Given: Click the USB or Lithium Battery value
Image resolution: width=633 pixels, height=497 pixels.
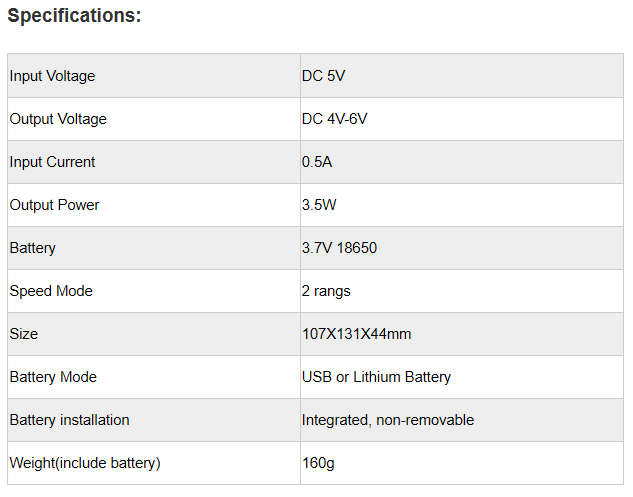Looking at the screenshot, I should pos(376,377).
